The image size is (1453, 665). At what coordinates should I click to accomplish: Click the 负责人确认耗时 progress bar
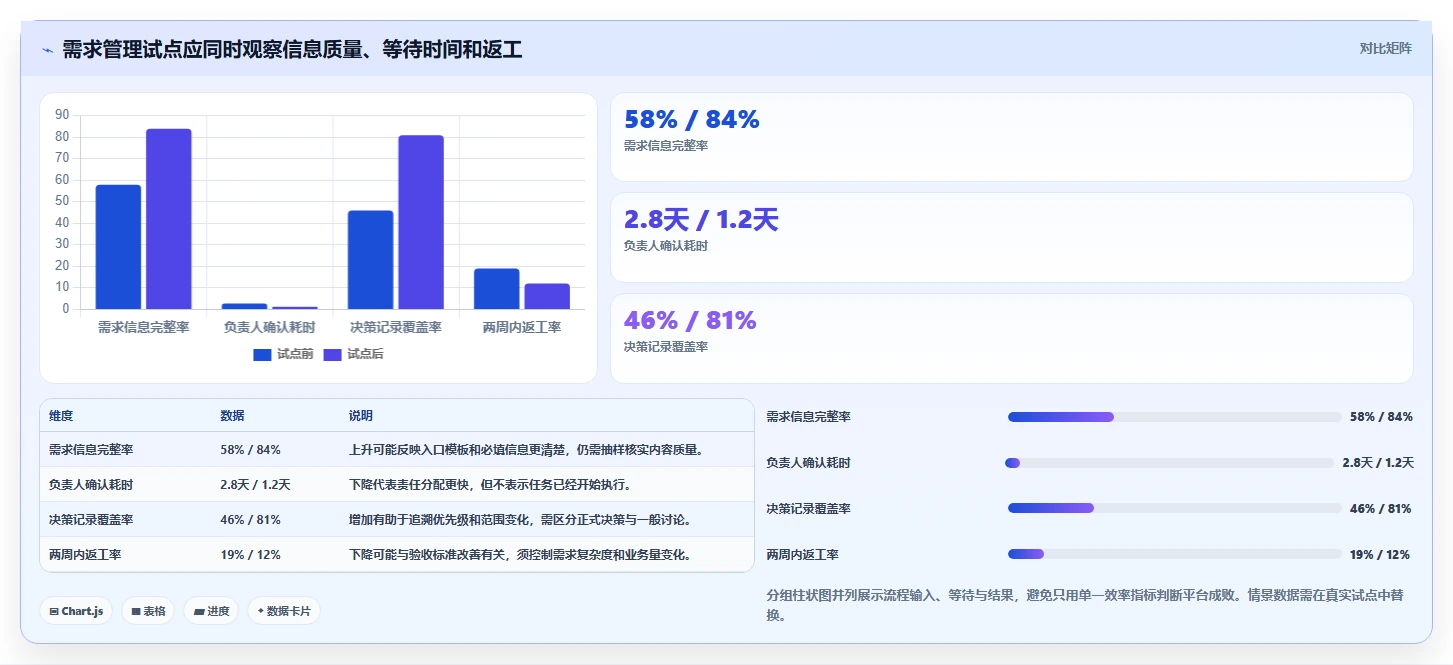click(1170, 463)
